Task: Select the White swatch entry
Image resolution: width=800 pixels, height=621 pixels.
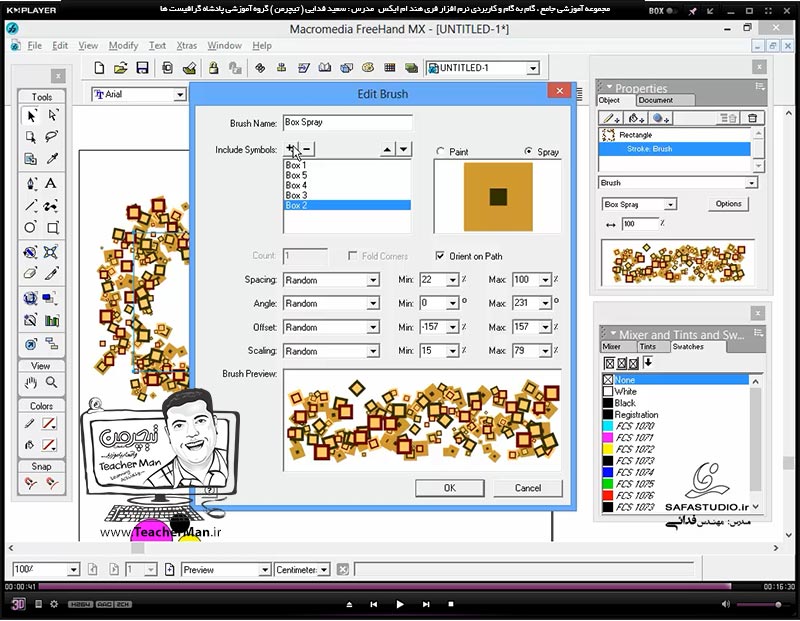Action: (676, 391)
